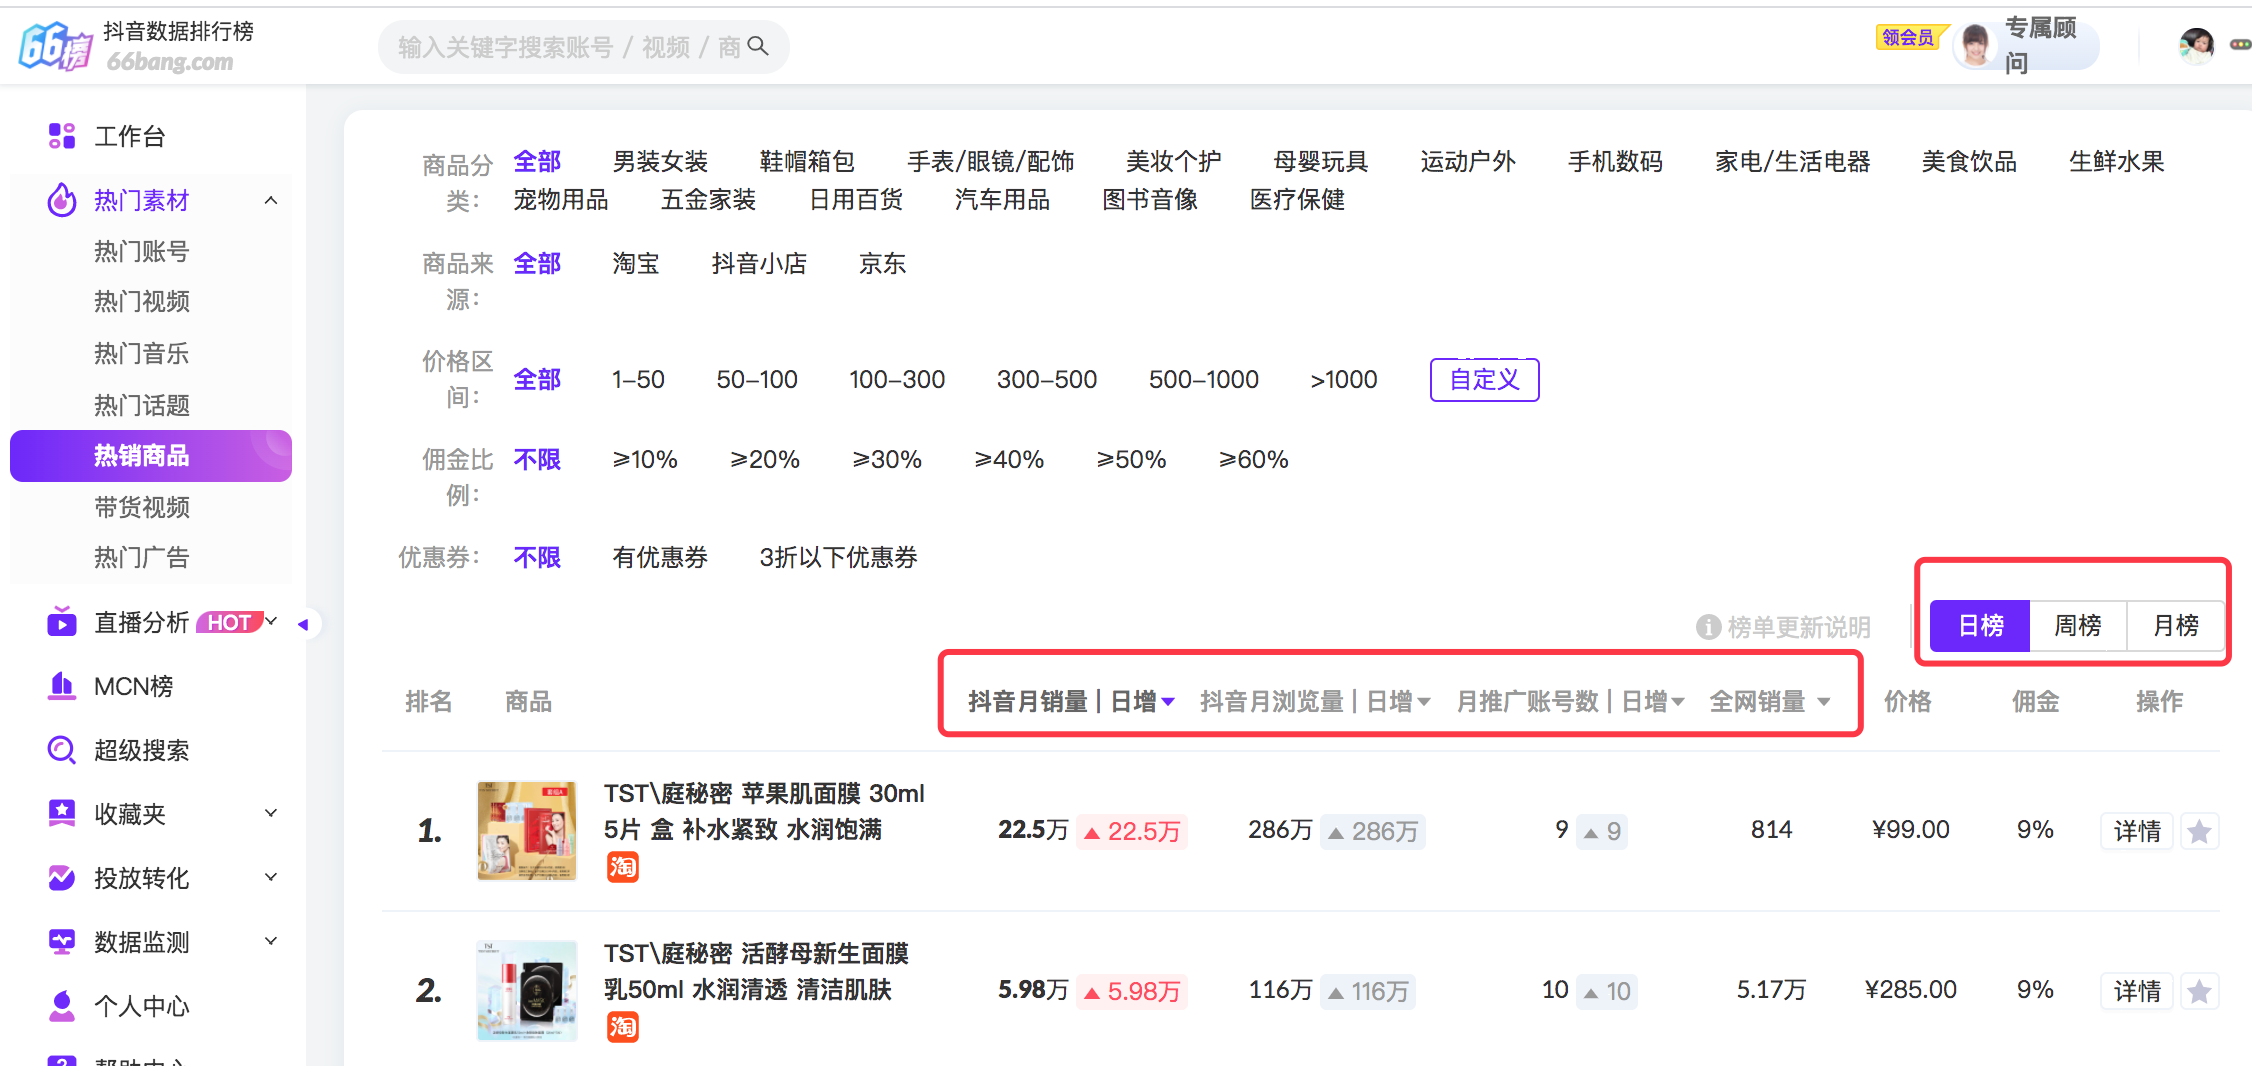This screenshot has height=1066, width=2252.
Task: Select the >1000 price range
Action: point(1344,379)
